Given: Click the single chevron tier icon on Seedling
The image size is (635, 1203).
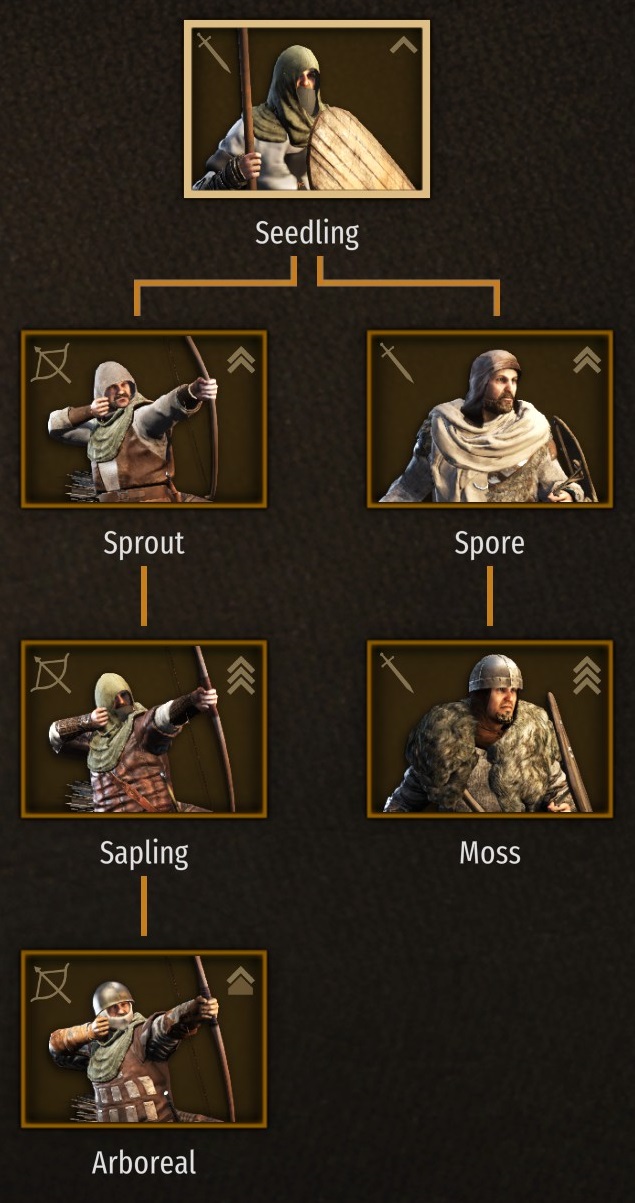Looking at the screenshot, I should coord(403,45).
